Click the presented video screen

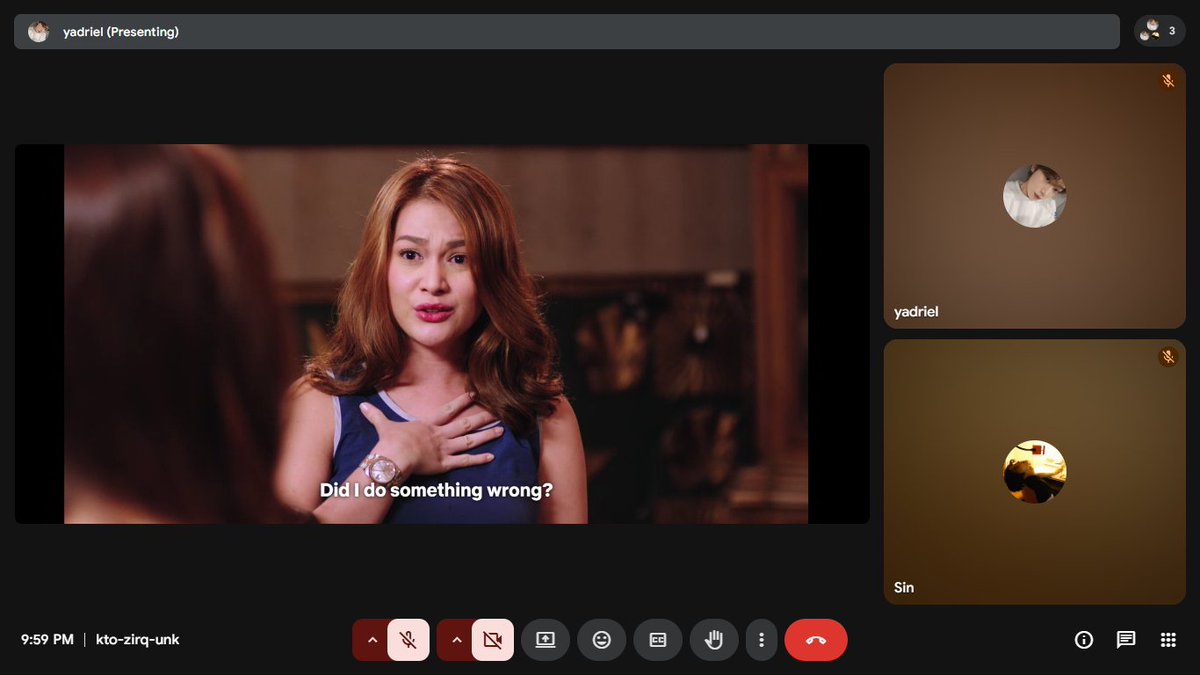(x=442, y=334)
